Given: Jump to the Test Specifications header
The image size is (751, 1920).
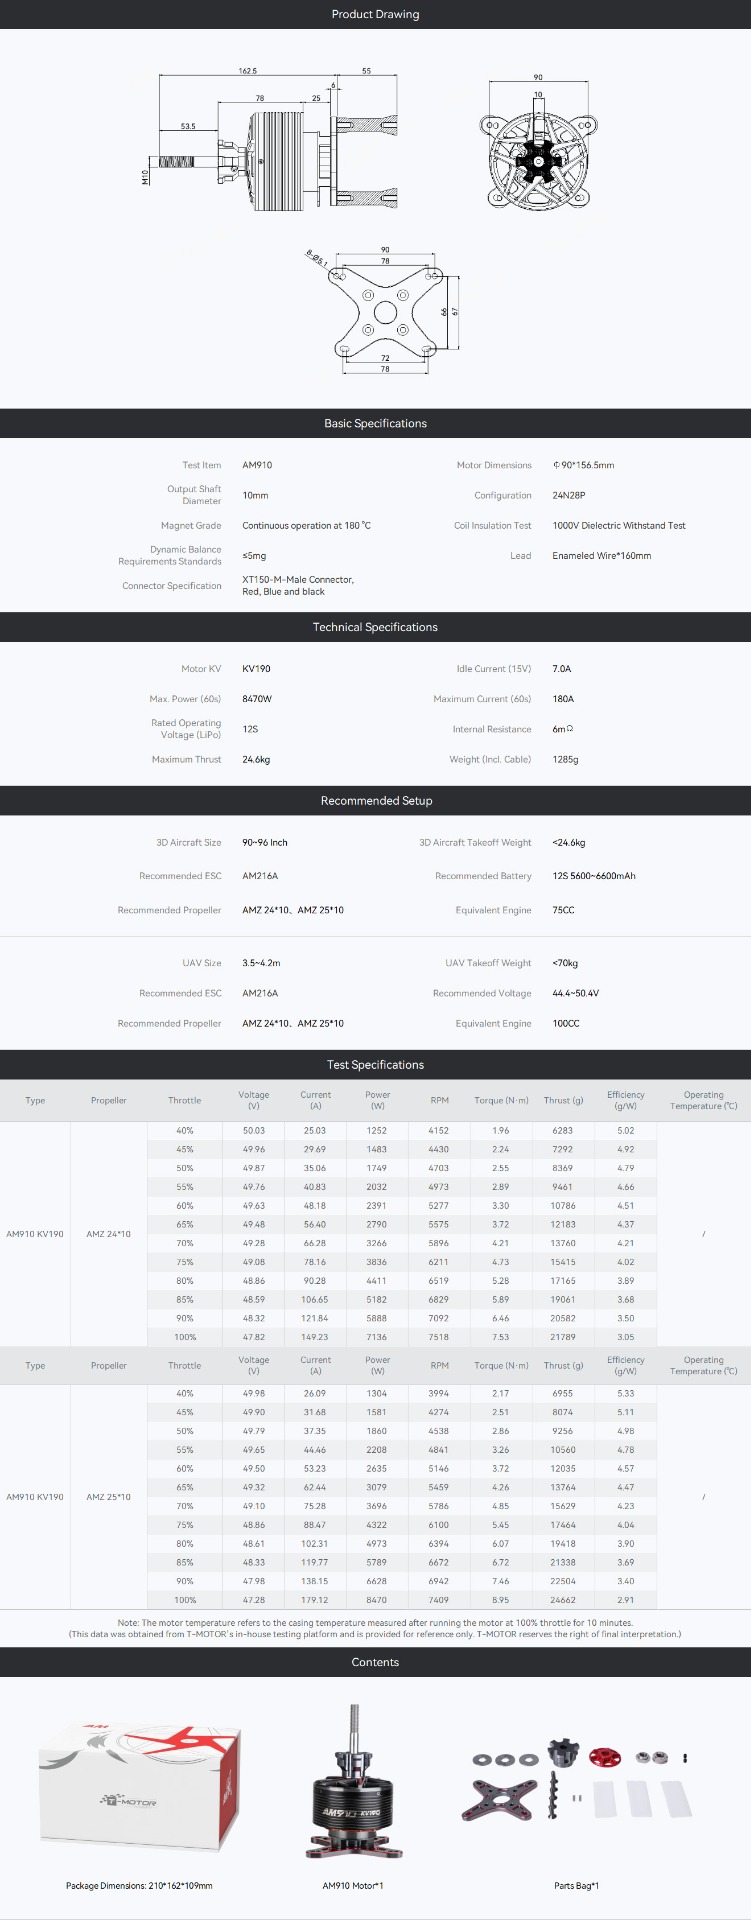Looking at the screenshot, I should click(375, 1065).
